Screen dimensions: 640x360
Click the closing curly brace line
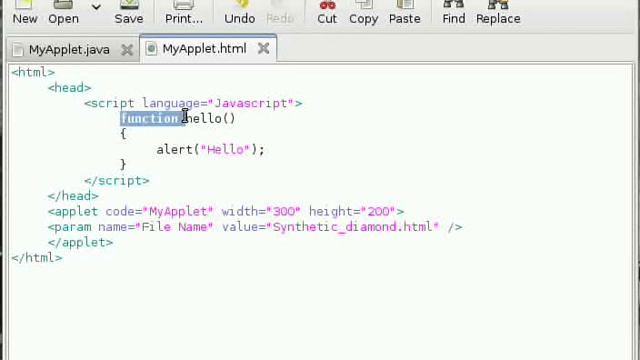point(123,165)
